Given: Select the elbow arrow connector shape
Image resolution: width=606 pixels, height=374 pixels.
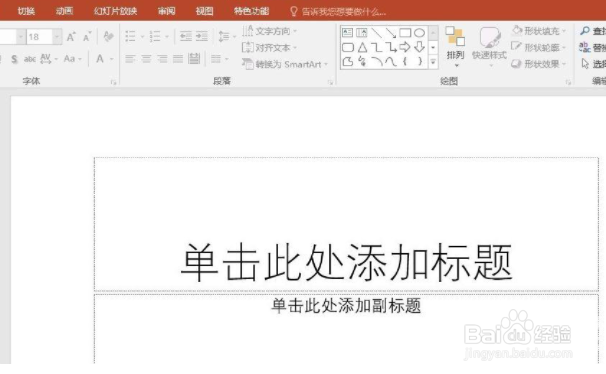Looking at the screenshot, I should [x=391, y=48].
